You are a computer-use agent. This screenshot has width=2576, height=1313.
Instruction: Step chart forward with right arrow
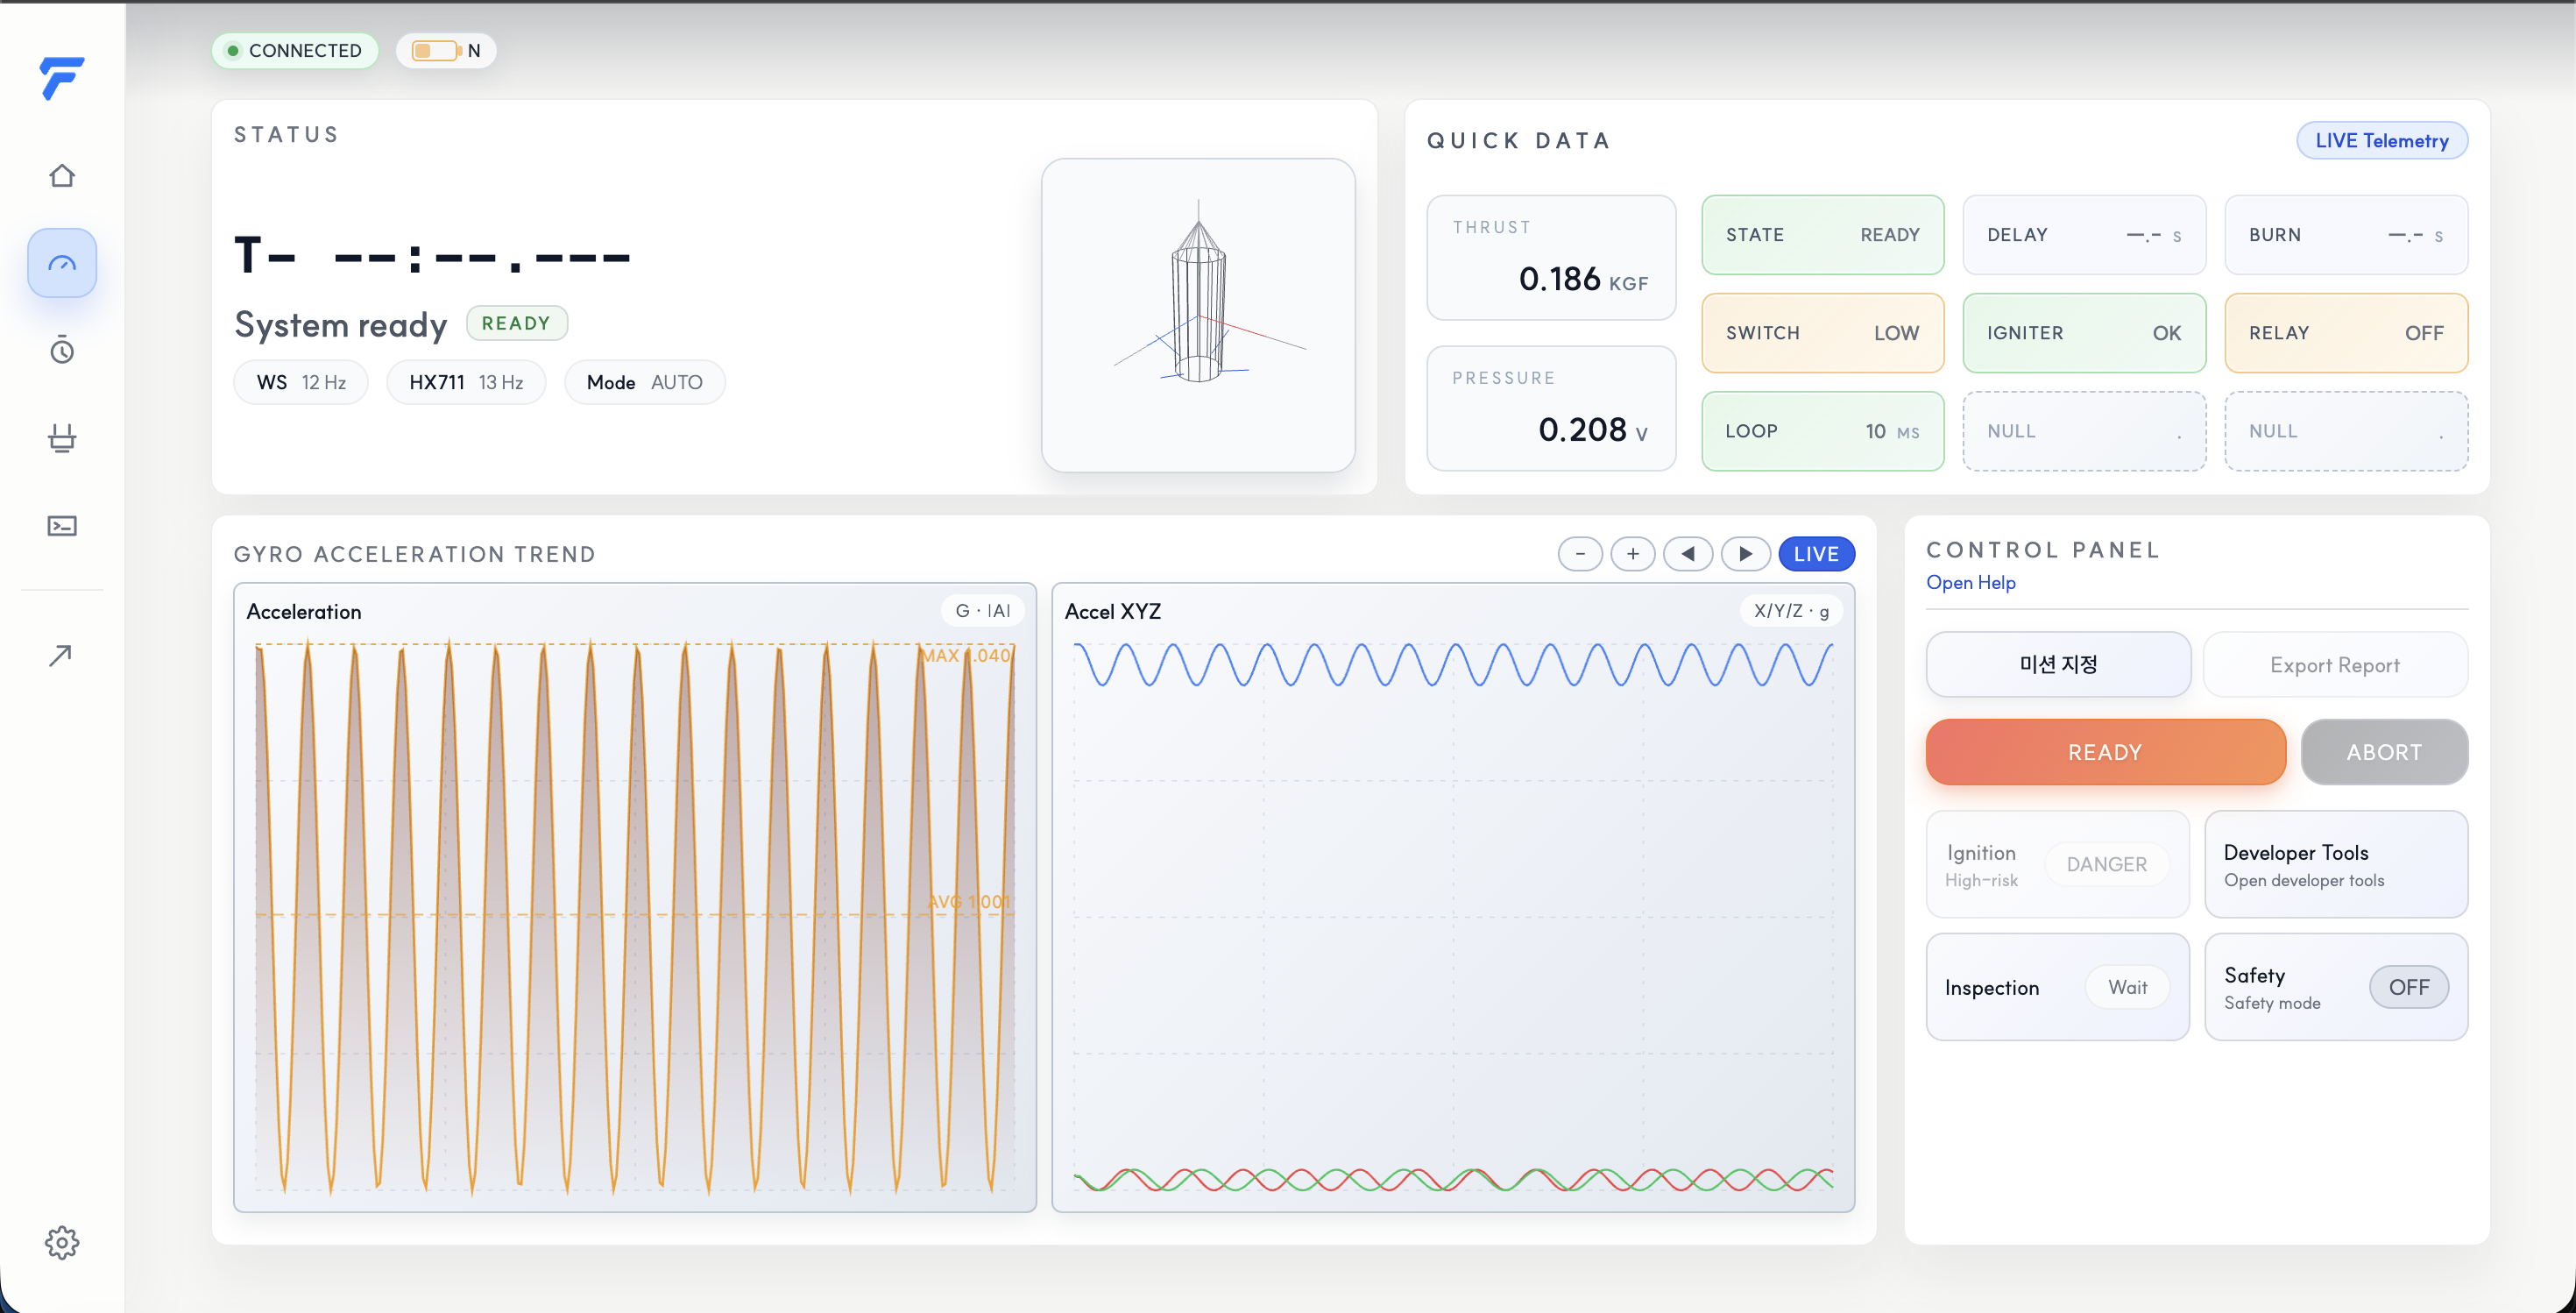coord(1745,554)
